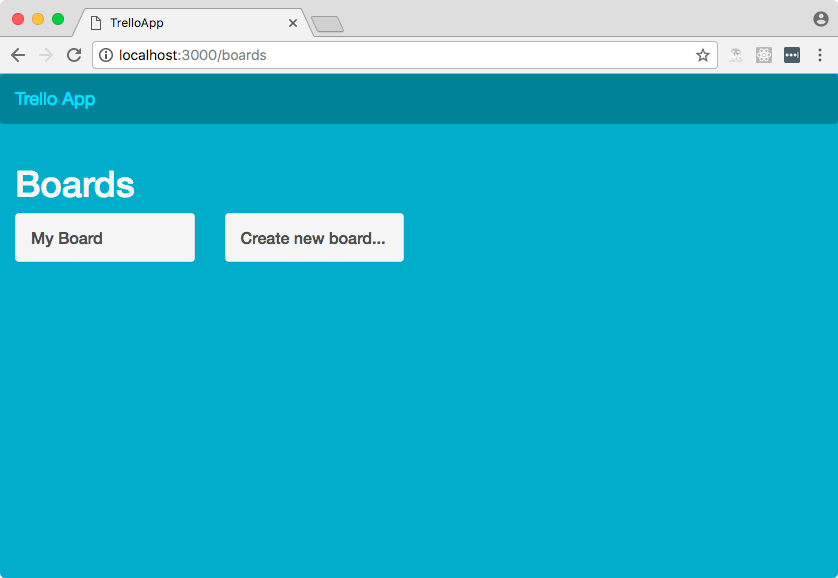Screen dimensions: 838x578
Task: Minimize the window with the yellow button
Action: point(38,19)
